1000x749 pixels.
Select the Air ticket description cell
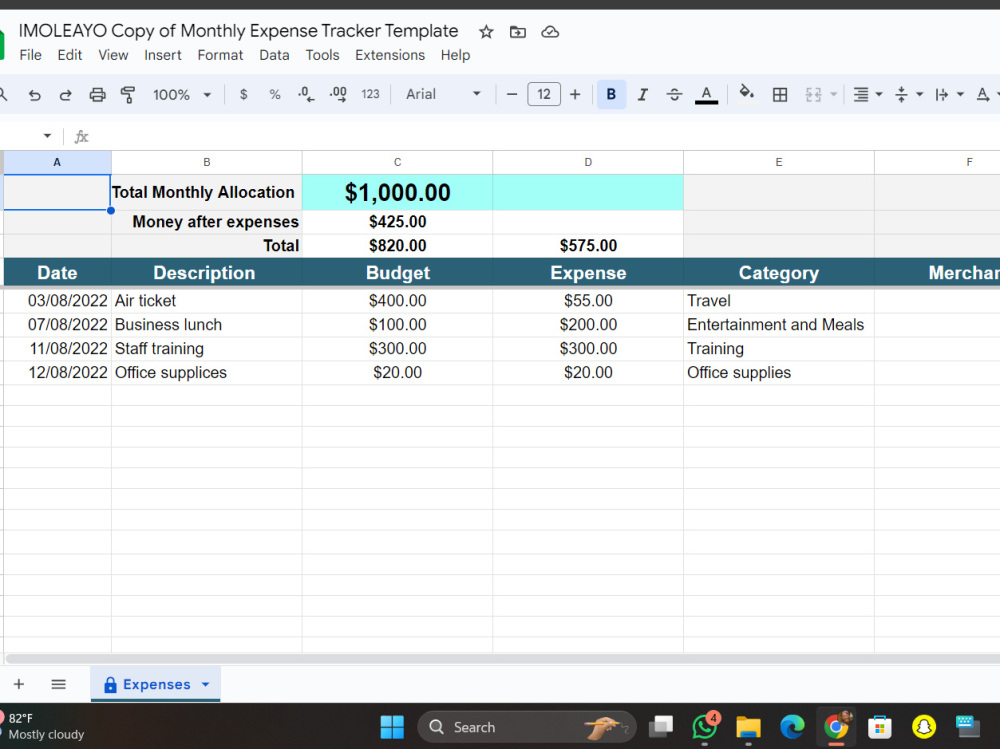[x=207, y=300]
